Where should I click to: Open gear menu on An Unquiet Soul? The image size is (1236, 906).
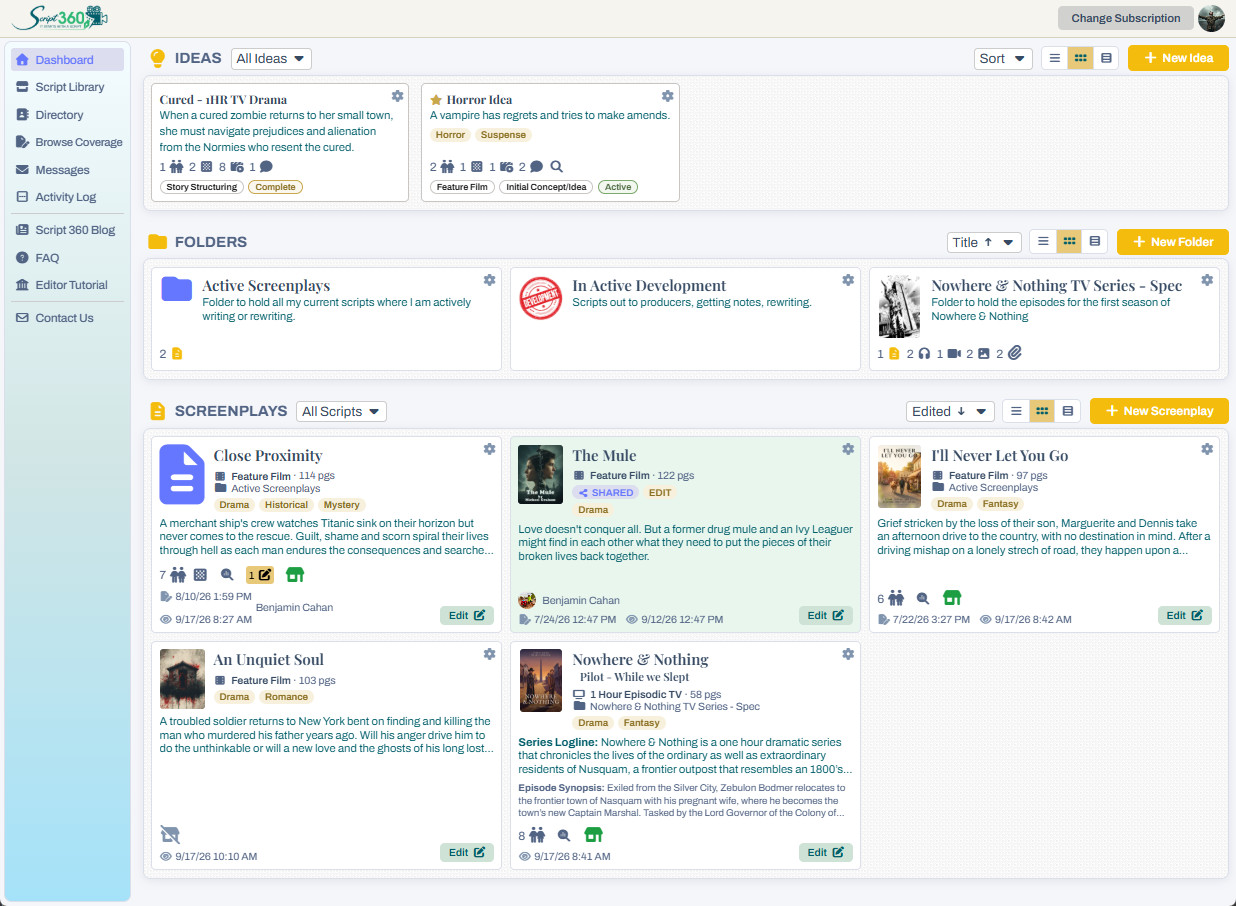(x=489, y=653)
